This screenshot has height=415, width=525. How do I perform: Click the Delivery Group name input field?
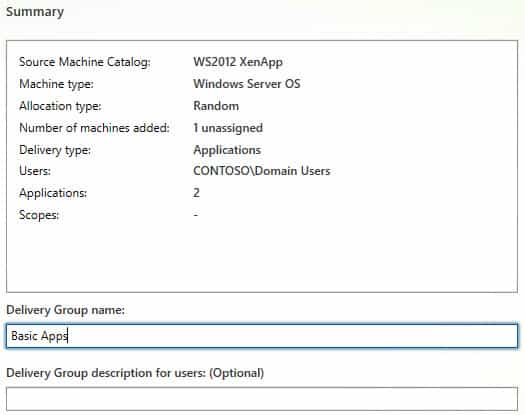(262, 336)
